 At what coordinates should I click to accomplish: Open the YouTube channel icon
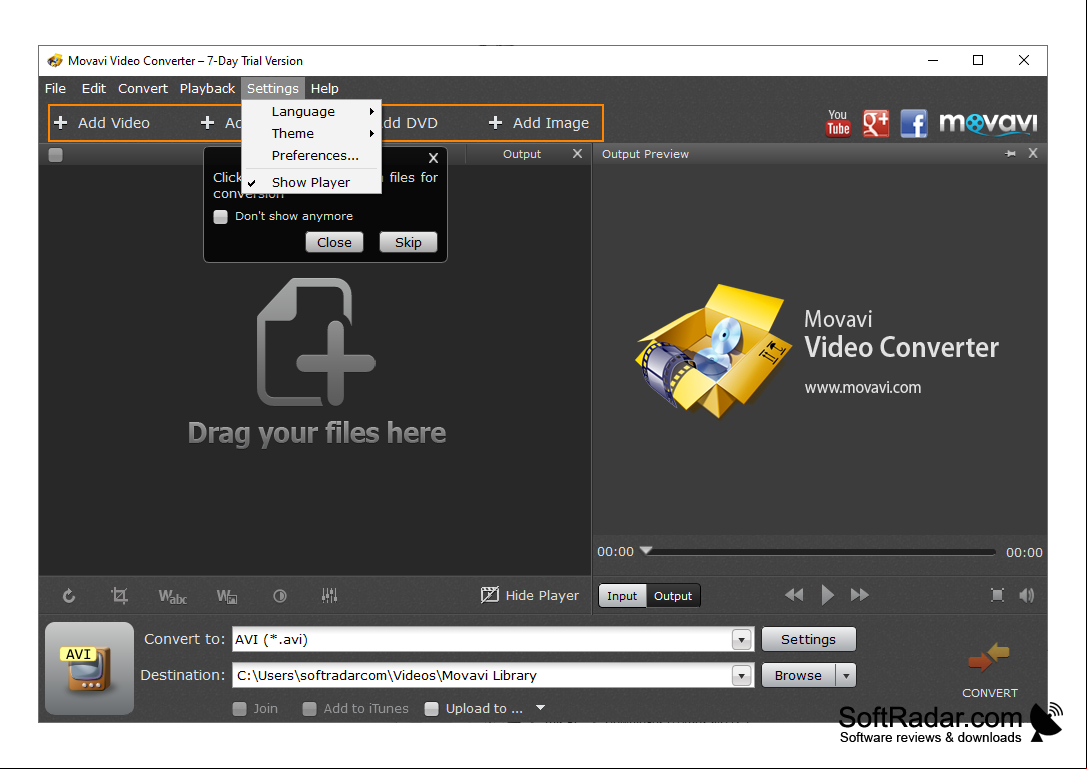pyautogui.click(x=837, y=123)
